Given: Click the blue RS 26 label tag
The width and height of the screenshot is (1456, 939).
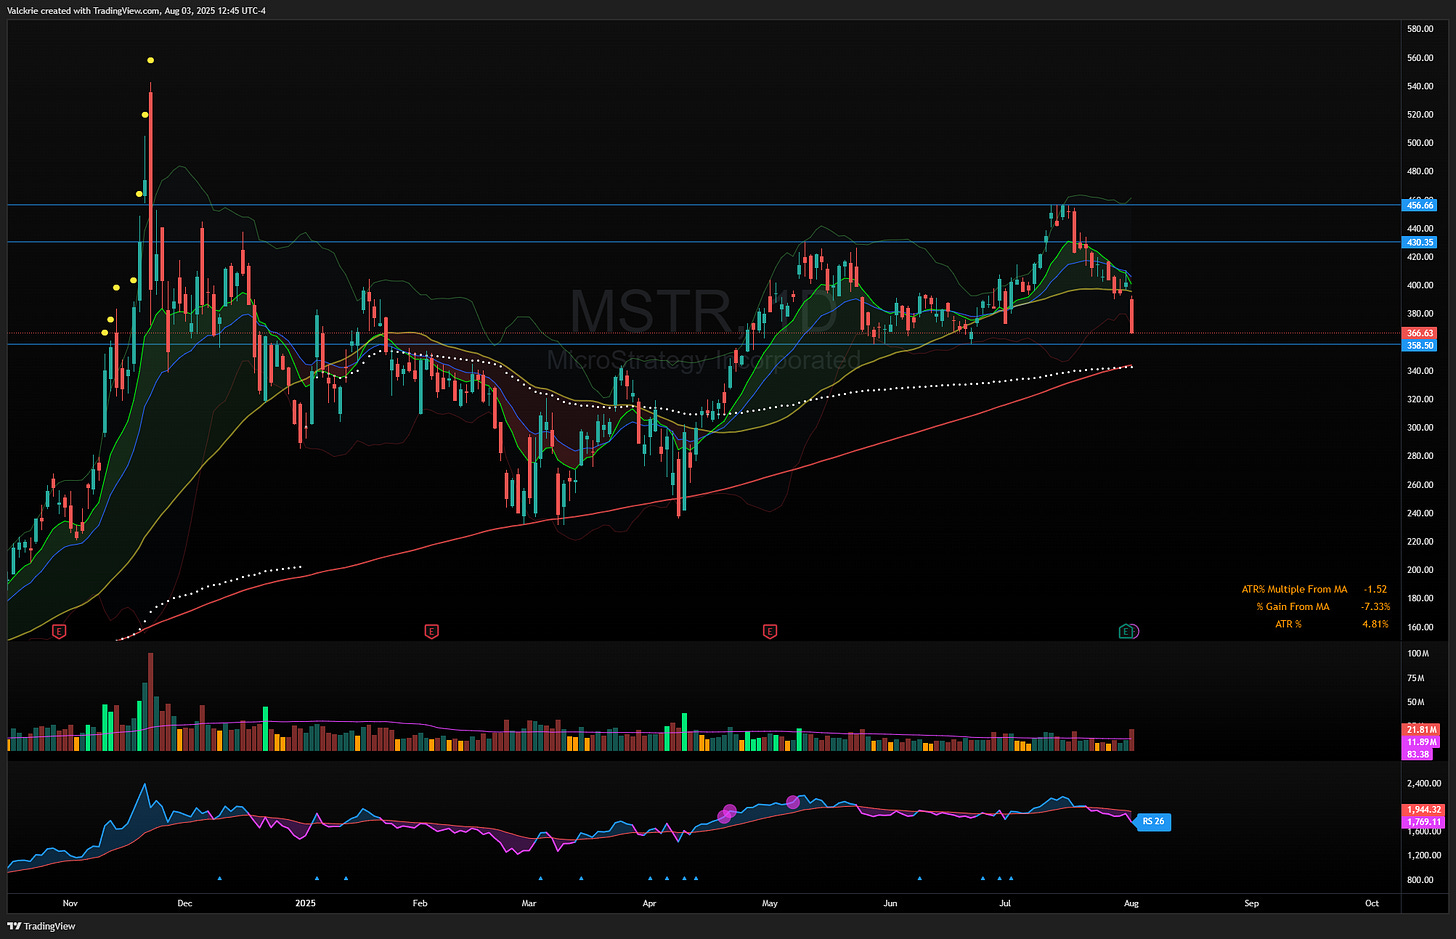Looking at the screenshot, I should tap(1153, 821).
